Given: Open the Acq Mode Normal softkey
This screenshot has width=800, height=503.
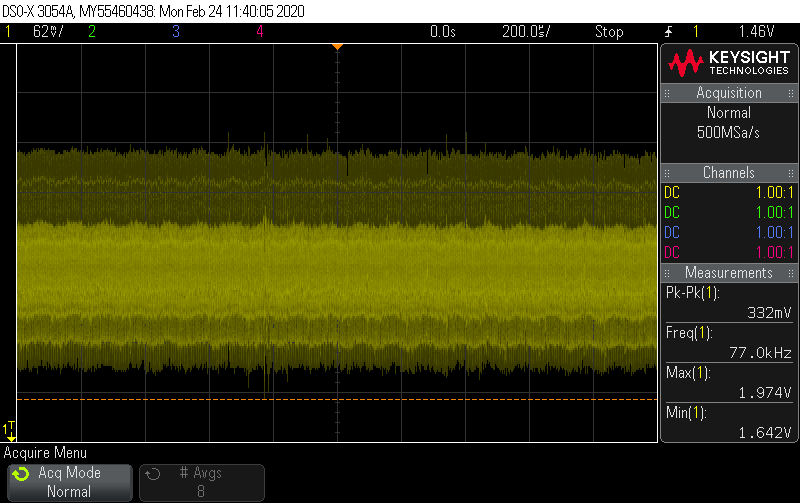Looking at the screenshot, I should coord(70,482).
